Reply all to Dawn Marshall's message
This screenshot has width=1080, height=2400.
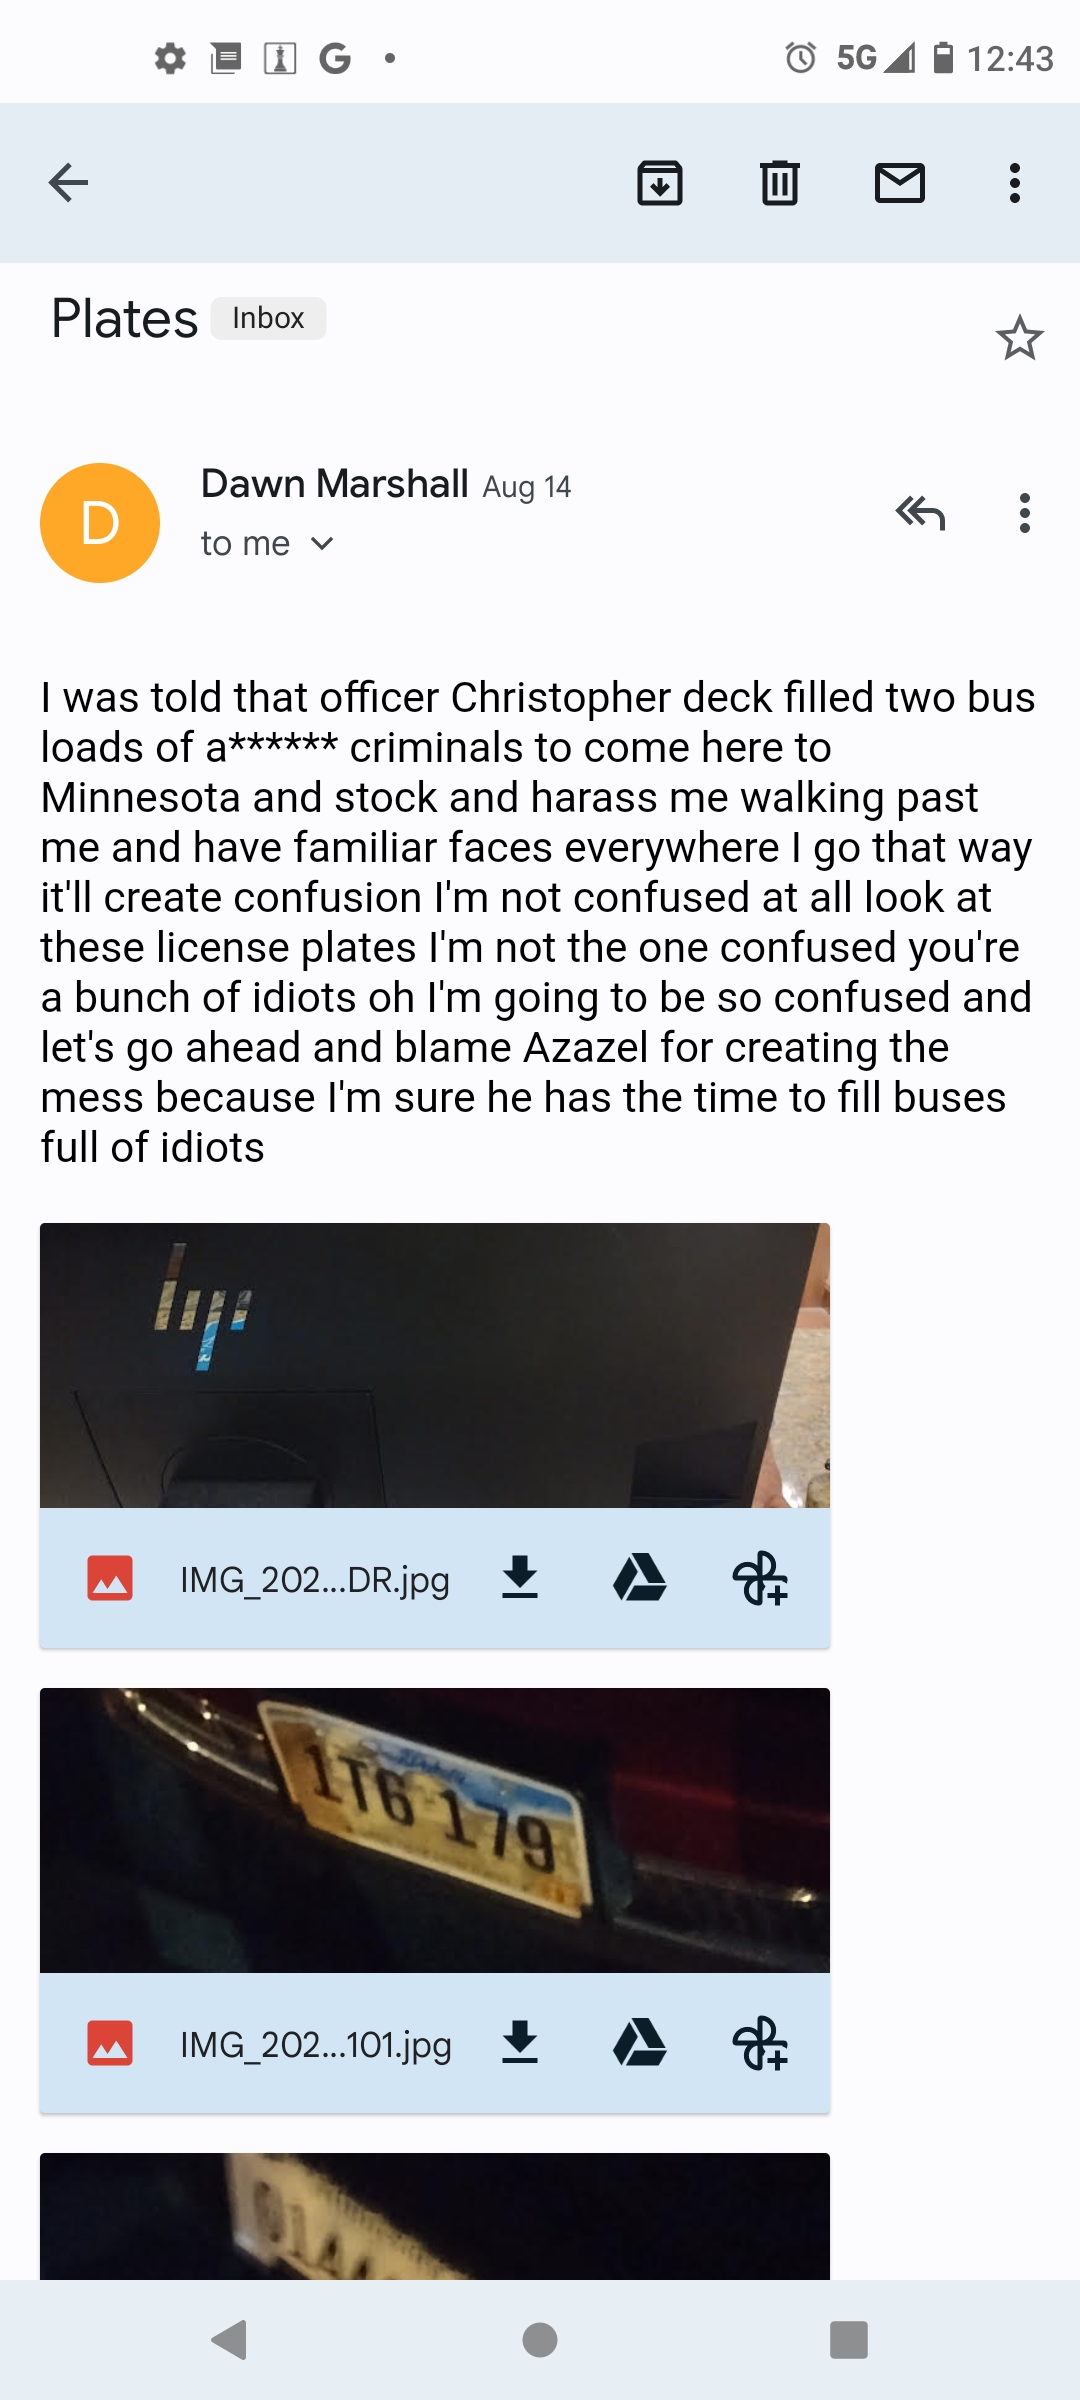[x=920, y=513]
